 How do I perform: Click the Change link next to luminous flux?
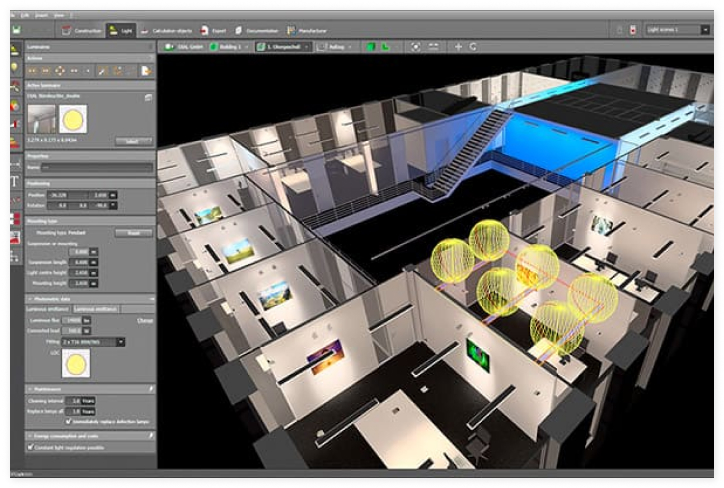[x=145, y=320]
